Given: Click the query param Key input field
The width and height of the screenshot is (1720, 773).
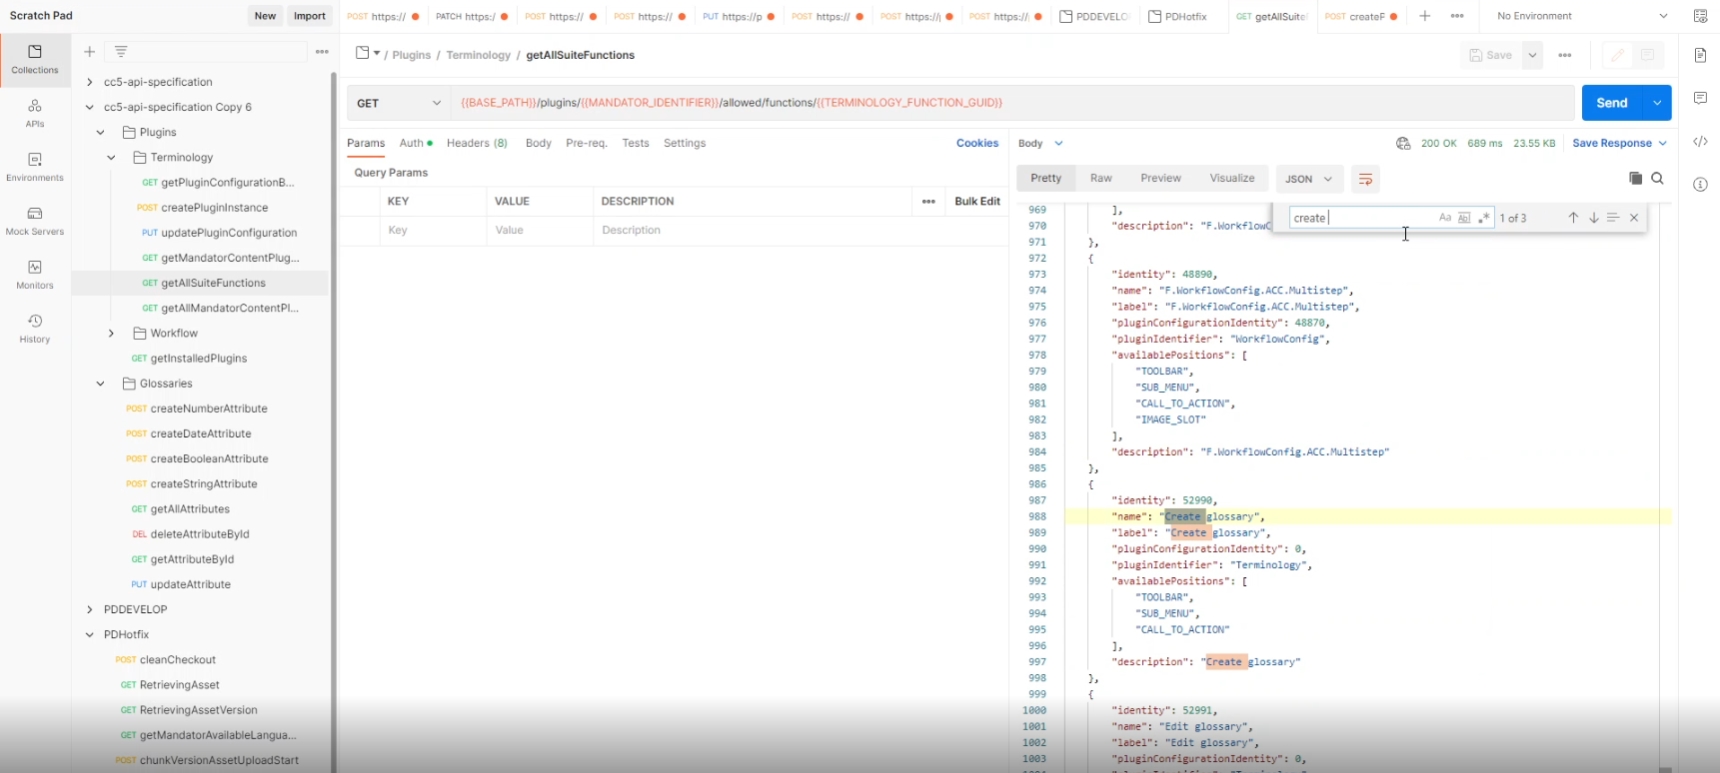Looking at the screenshot, I should tap(433, 230).
